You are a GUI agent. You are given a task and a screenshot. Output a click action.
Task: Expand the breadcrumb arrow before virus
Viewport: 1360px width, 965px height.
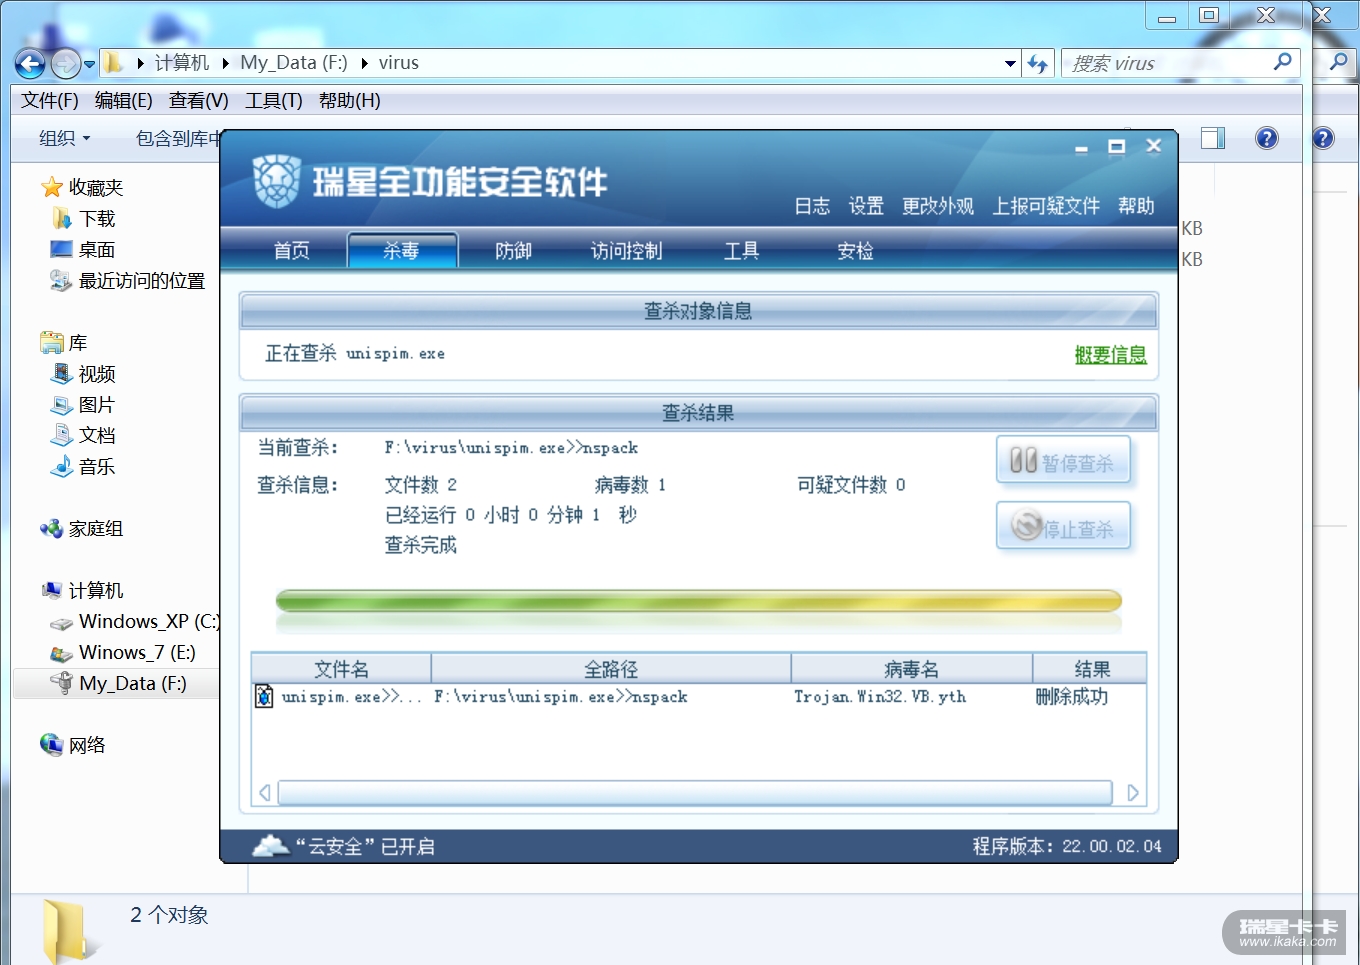pyautogui.click(x=364, y=63)
